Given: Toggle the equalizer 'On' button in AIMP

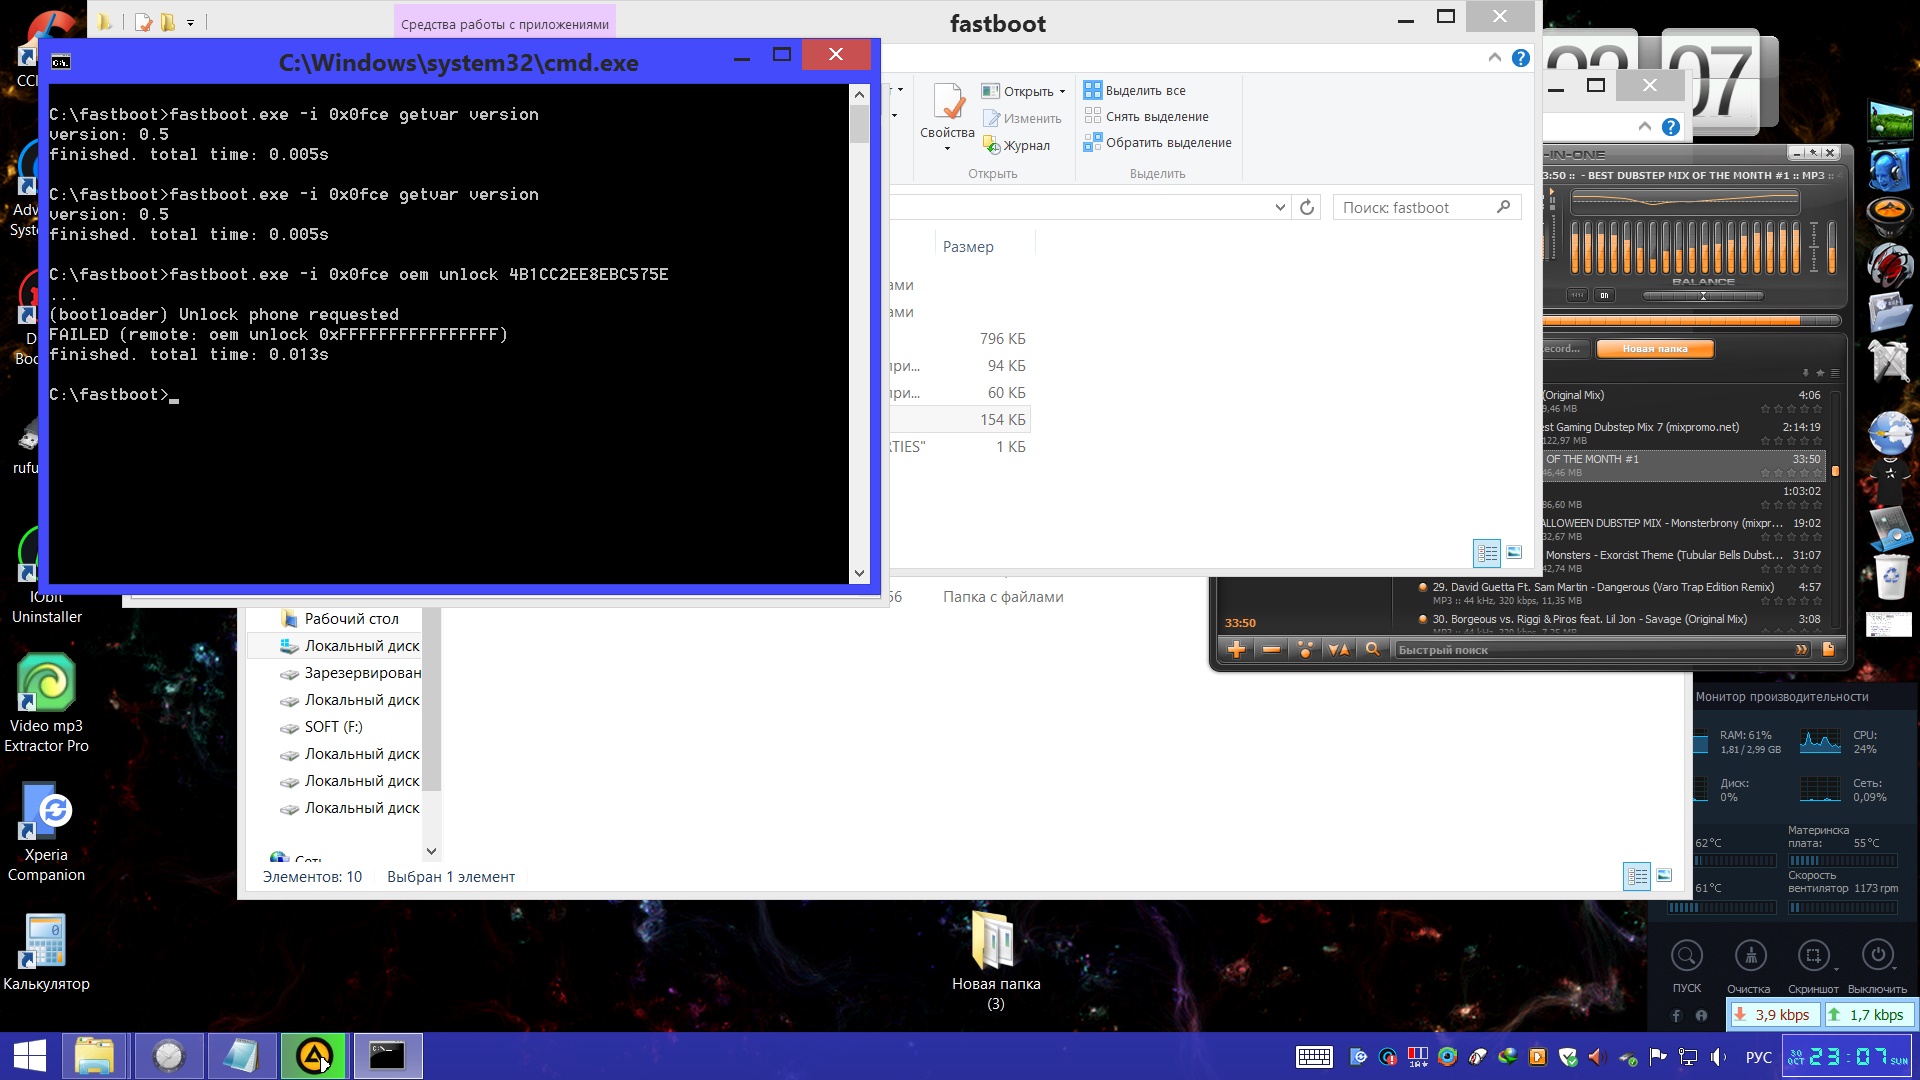Looking at the screenshot, I should [x=1604, y=295].
